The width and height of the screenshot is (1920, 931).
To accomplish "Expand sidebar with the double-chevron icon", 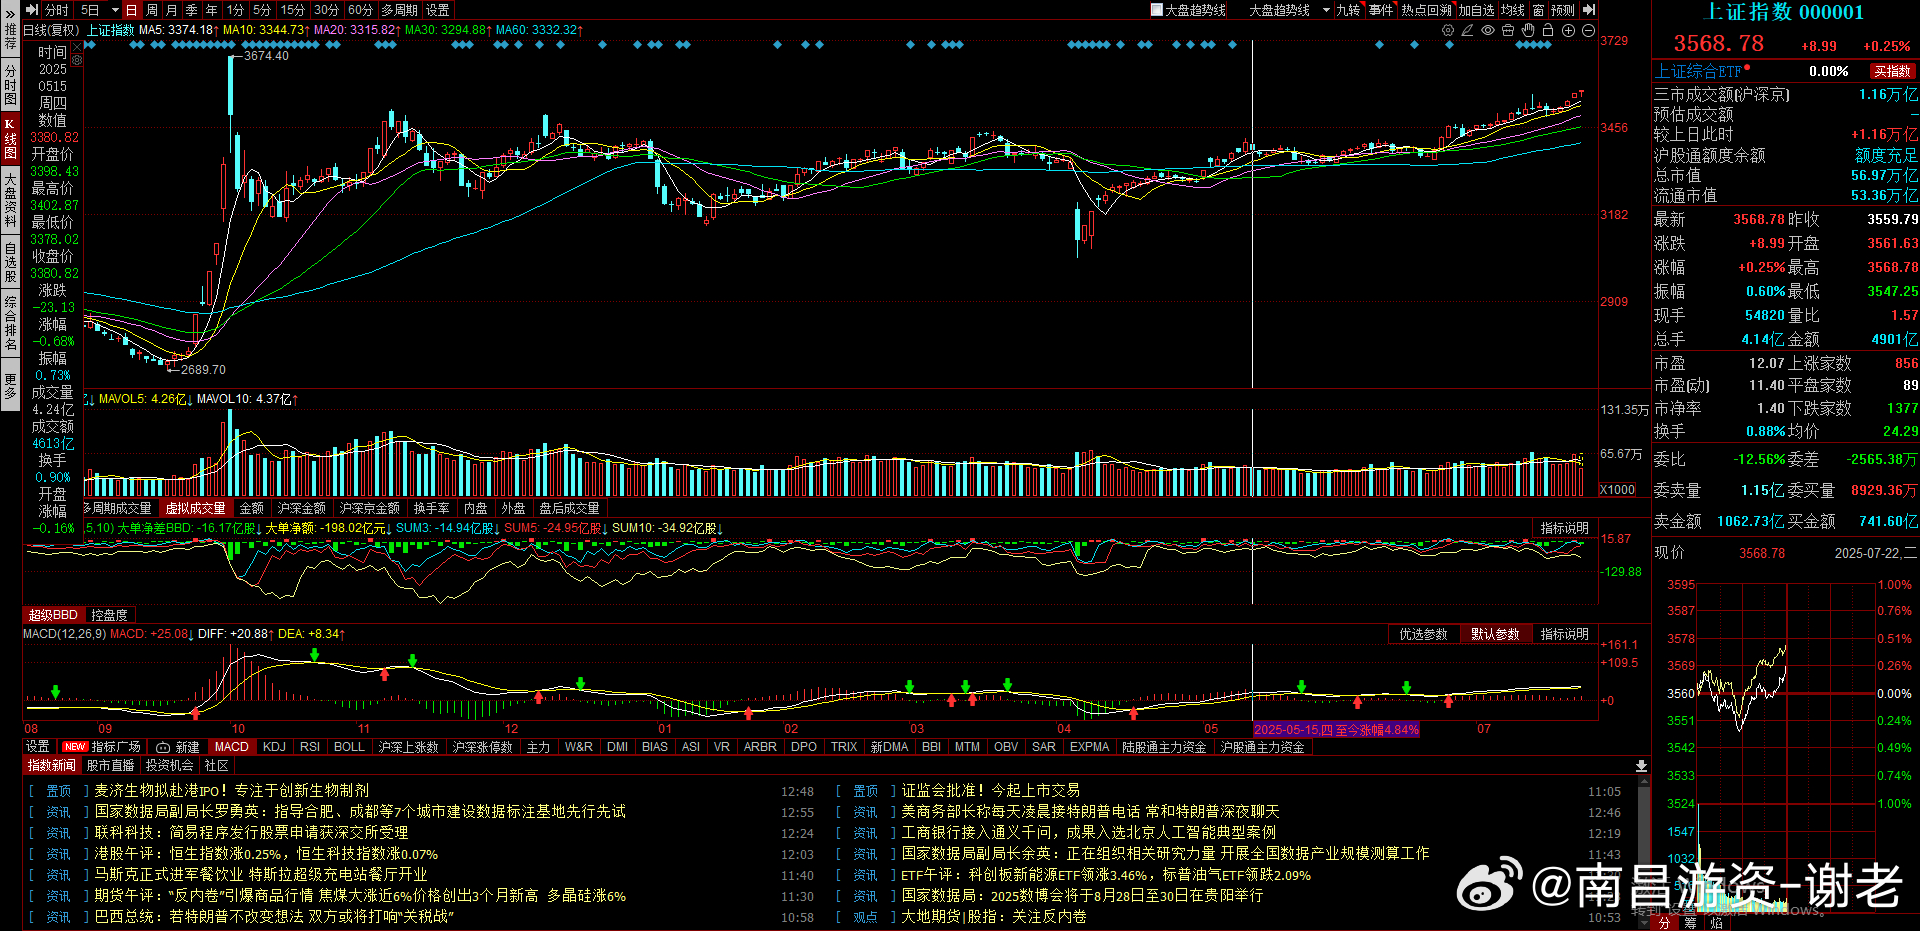I will [10, 14].
